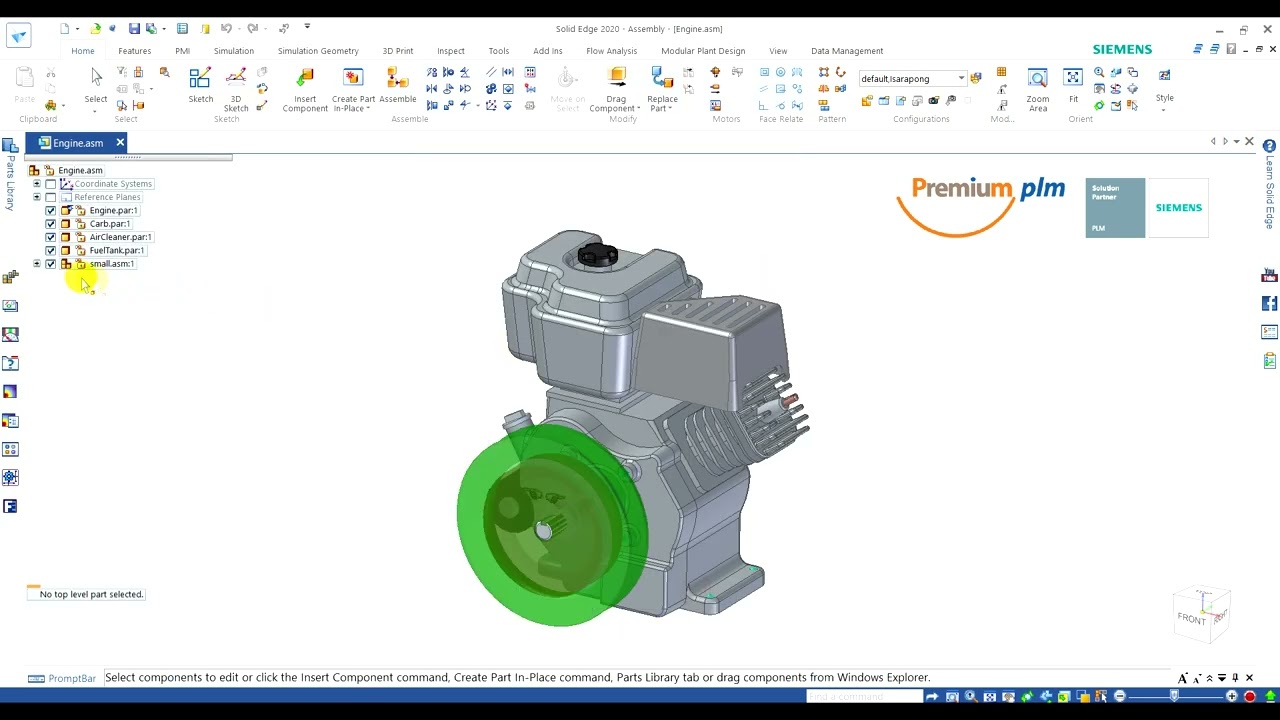Open quick access toolbar customize arrow
The width and height of the screenshot is (1280, 720).
(x=307, y=27)
